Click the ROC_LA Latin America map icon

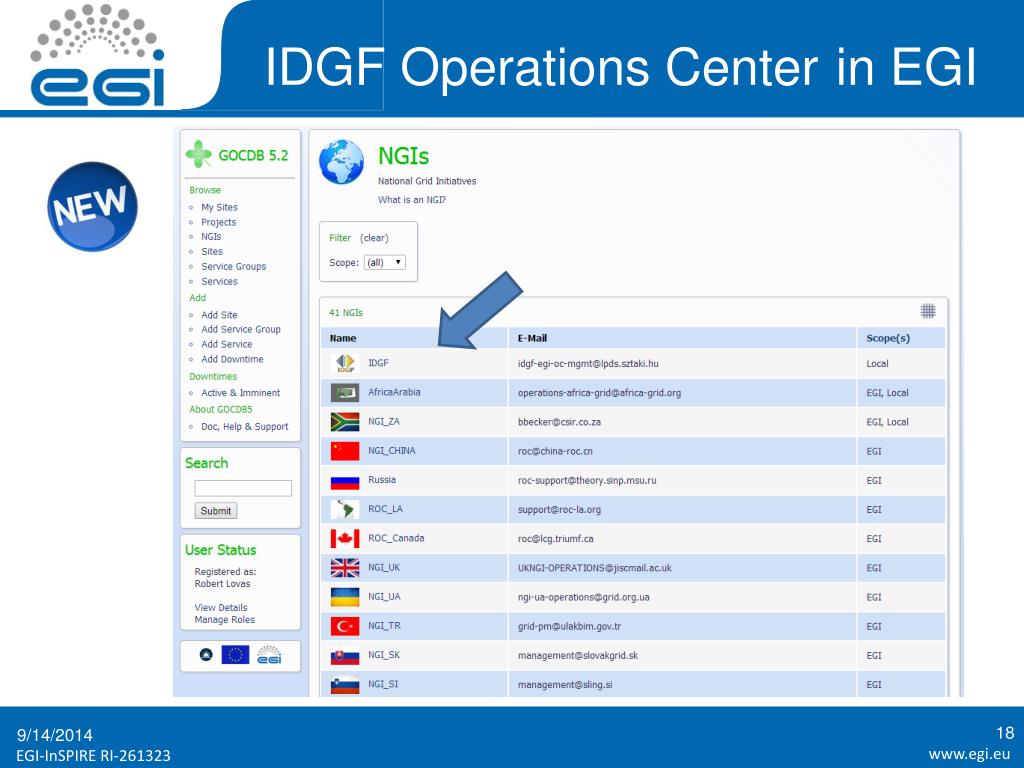click(x=345, y=509)
